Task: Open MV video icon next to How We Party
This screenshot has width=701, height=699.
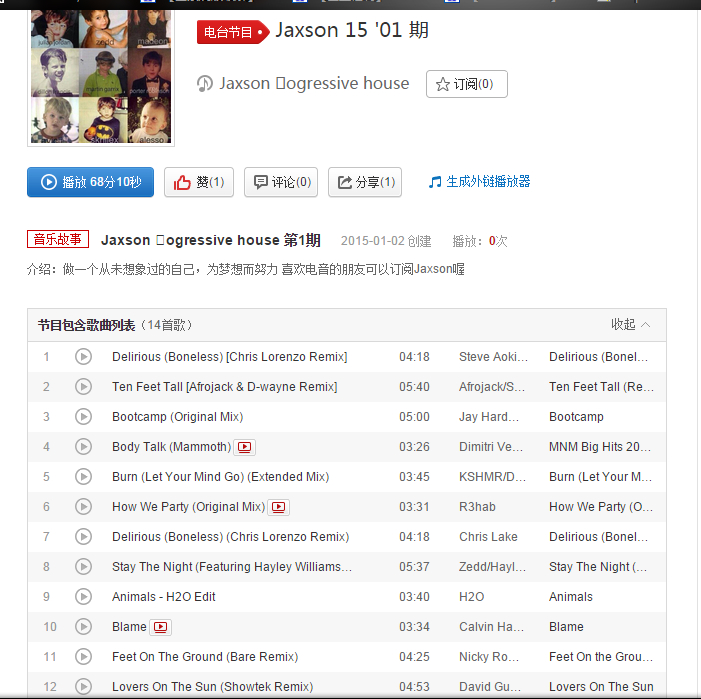Action: tap(279, 507)
